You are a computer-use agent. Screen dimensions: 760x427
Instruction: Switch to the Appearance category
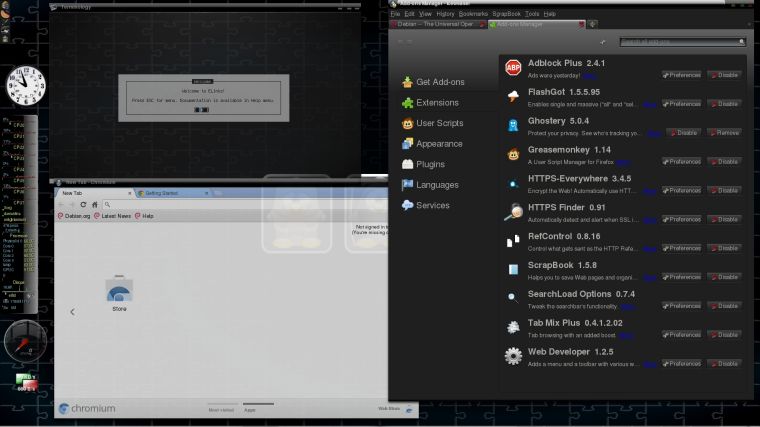[432, 144]
